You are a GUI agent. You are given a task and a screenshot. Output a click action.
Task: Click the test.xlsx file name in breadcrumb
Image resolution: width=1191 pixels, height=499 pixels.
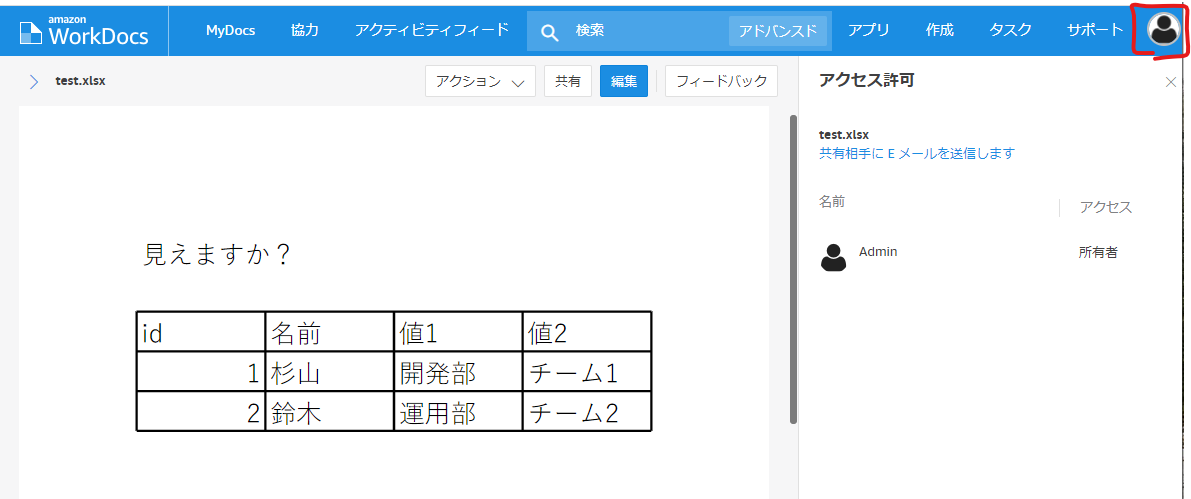[81, 81]
